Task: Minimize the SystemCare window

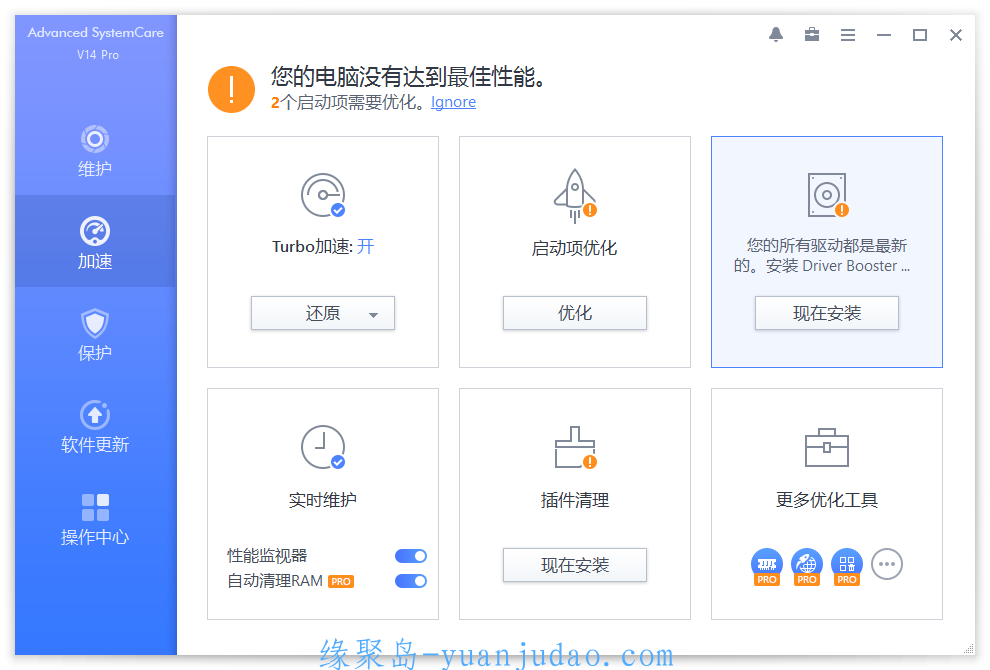Action: coord(884,35)
